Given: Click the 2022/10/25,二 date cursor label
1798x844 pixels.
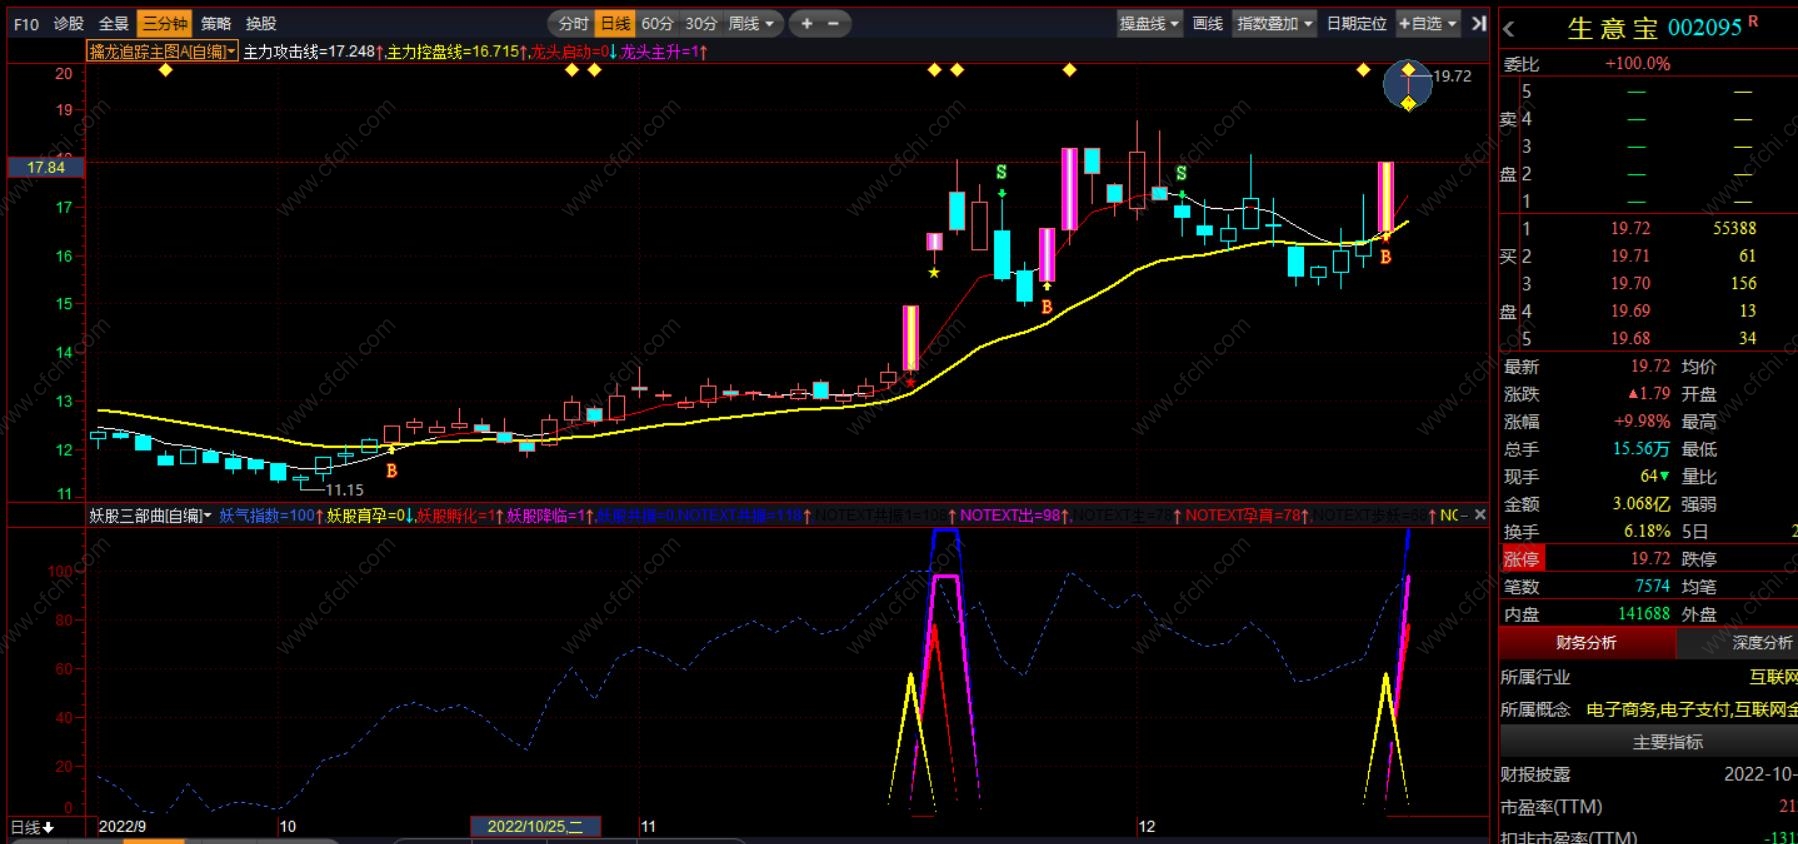Looking at the screenshot, I should click(x=535, y=826).
